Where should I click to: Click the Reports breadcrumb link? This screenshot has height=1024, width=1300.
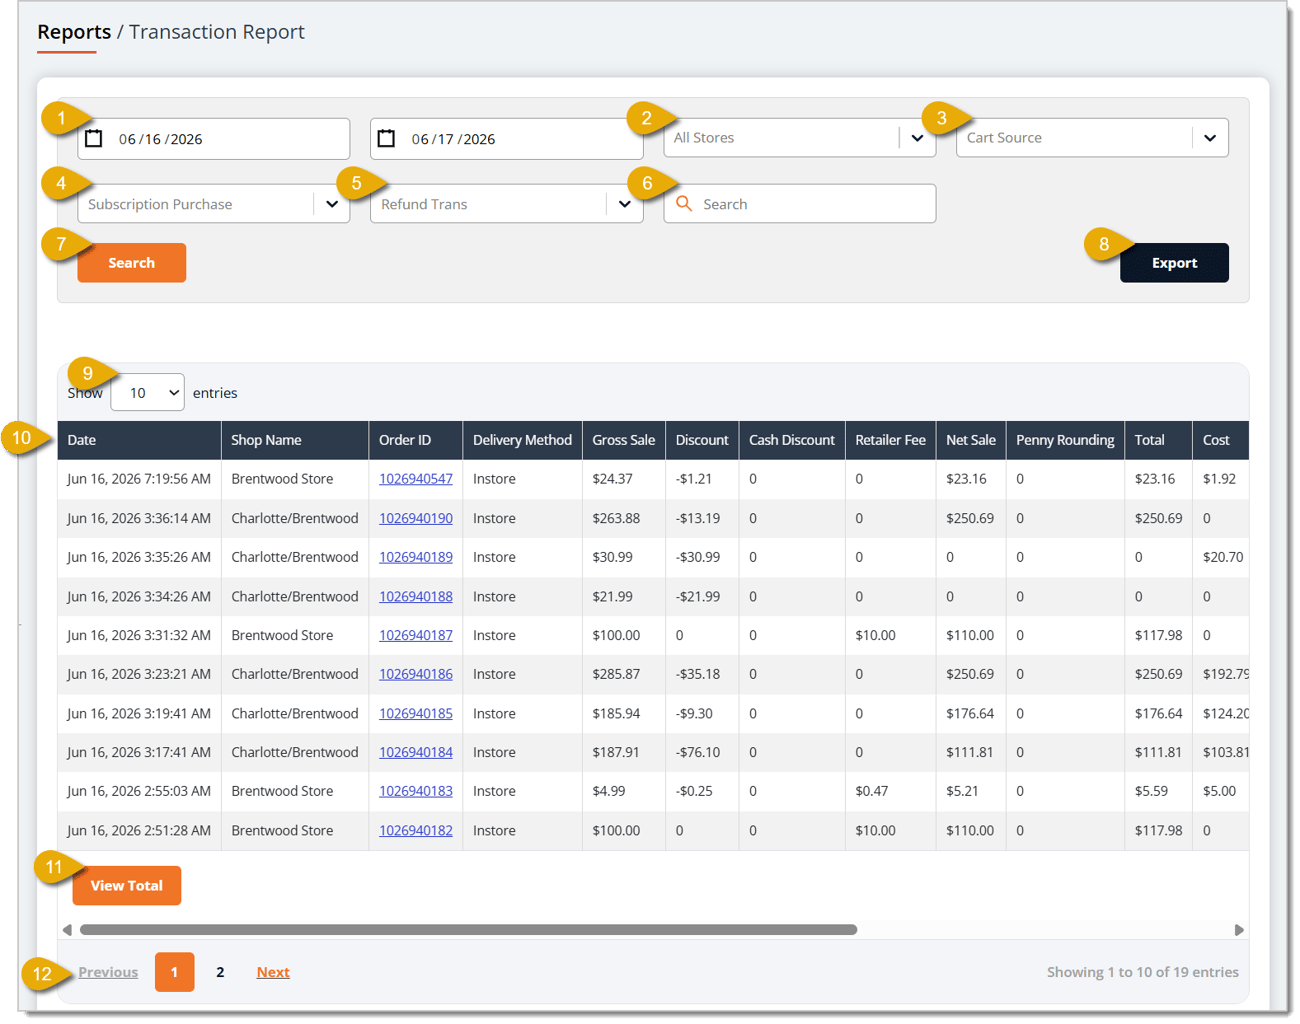[74, 32]
